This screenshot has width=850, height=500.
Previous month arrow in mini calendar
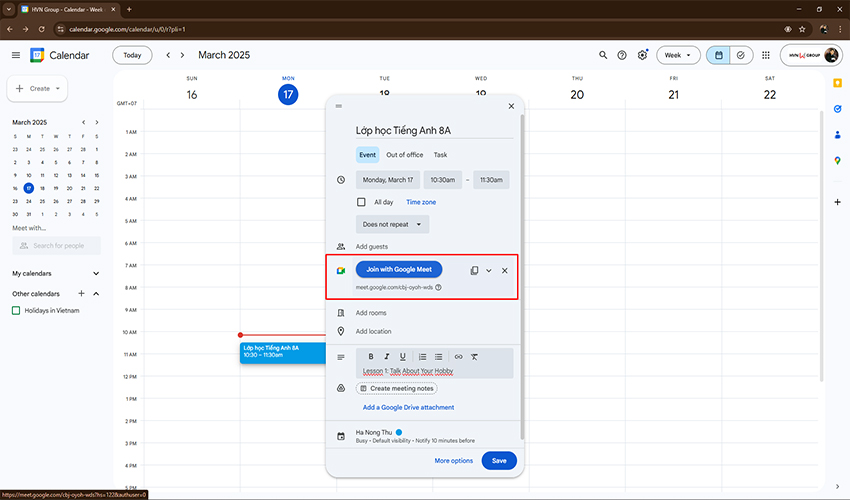click(x=83, y=122)
